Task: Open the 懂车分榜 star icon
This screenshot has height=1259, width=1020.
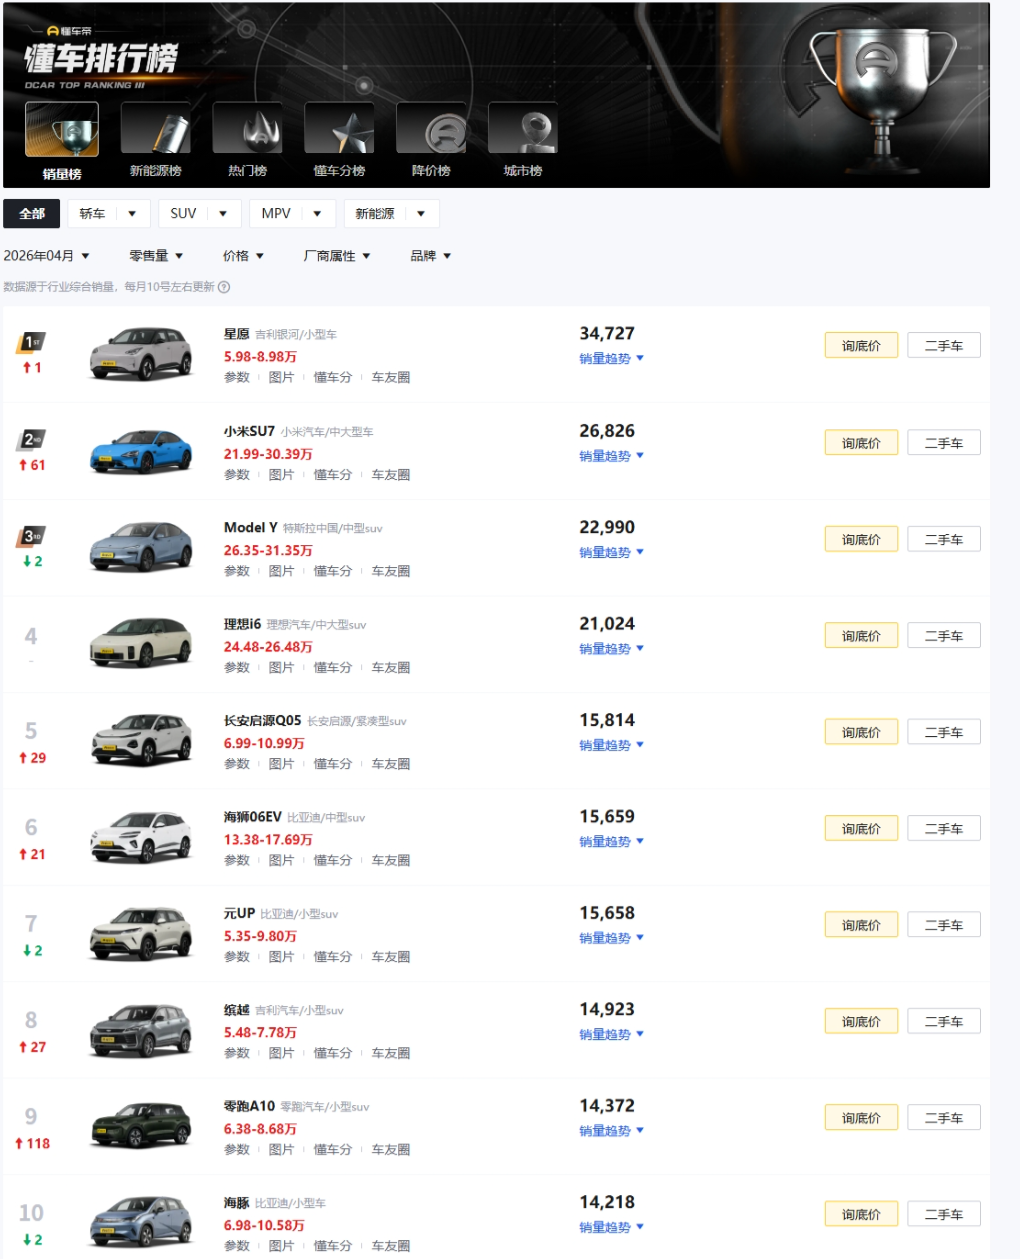Action: (339, 129)
